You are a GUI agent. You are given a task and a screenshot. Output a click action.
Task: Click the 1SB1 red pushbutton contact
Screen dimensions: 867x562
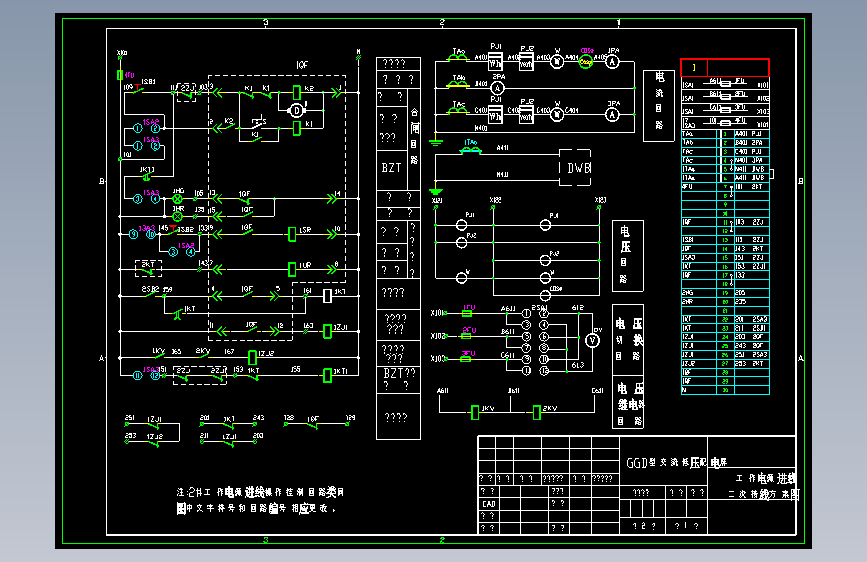pos(137,90)
